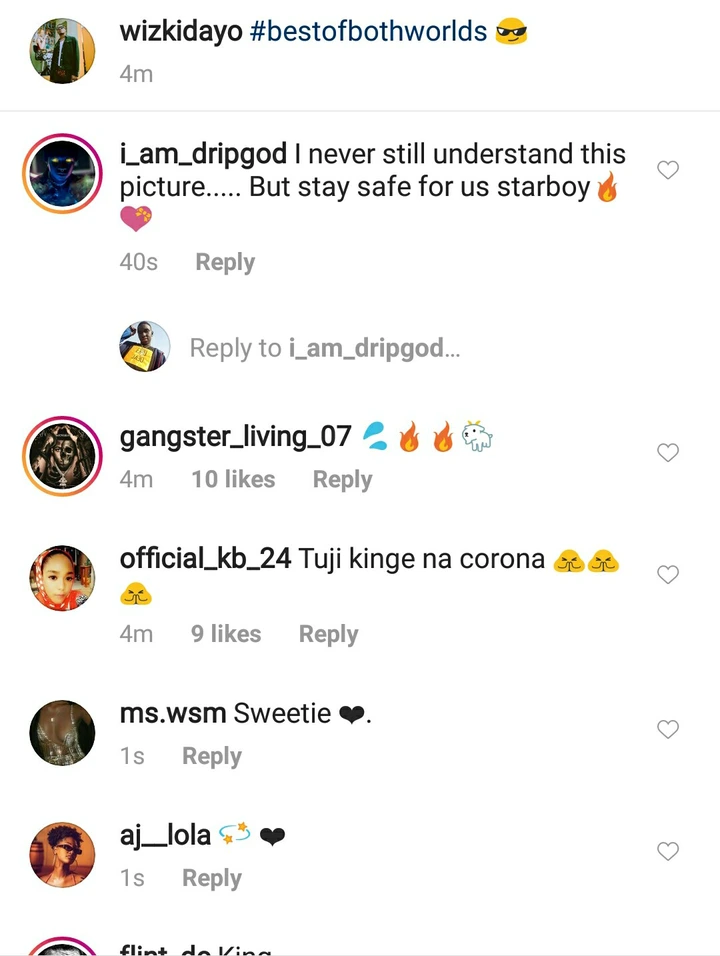The height and width of the screenshot is (956, 720).
Task: Show the 9 likes on official_kb_24's comment
Action: [x=226, y=634]
